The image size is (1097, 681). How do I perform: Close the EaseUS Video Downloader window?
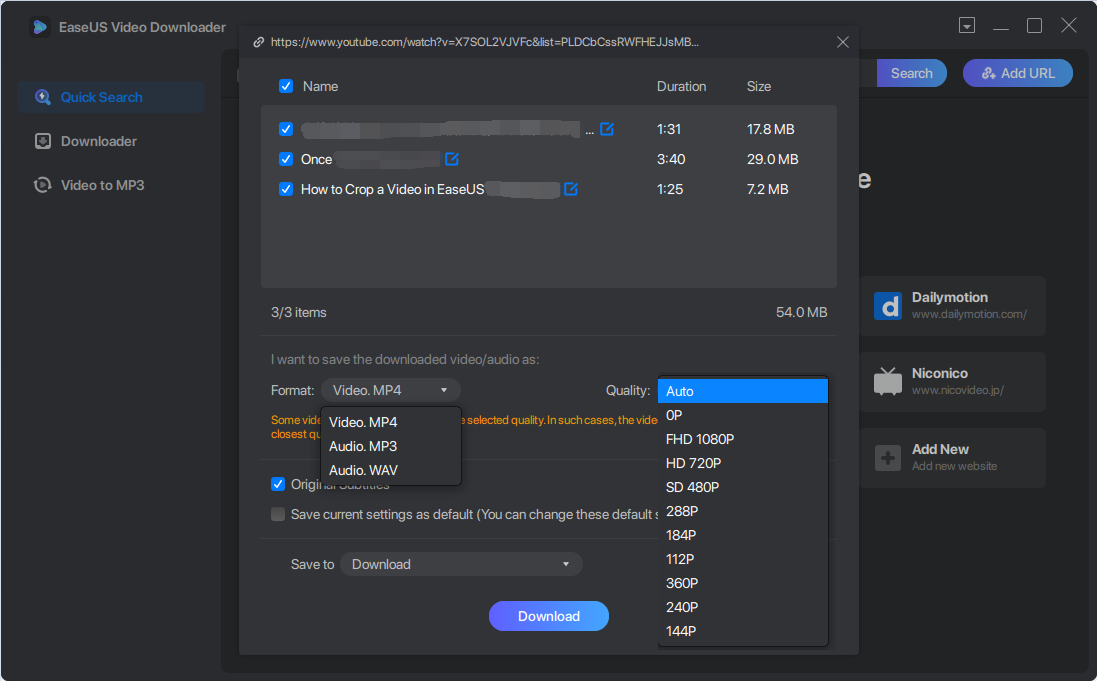(x=1068, y=26)
